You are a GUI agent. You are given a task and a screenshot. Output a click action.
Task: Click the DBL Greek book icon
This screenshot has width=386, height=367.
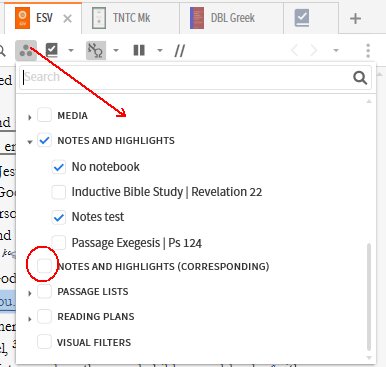(x=197, y=18)
